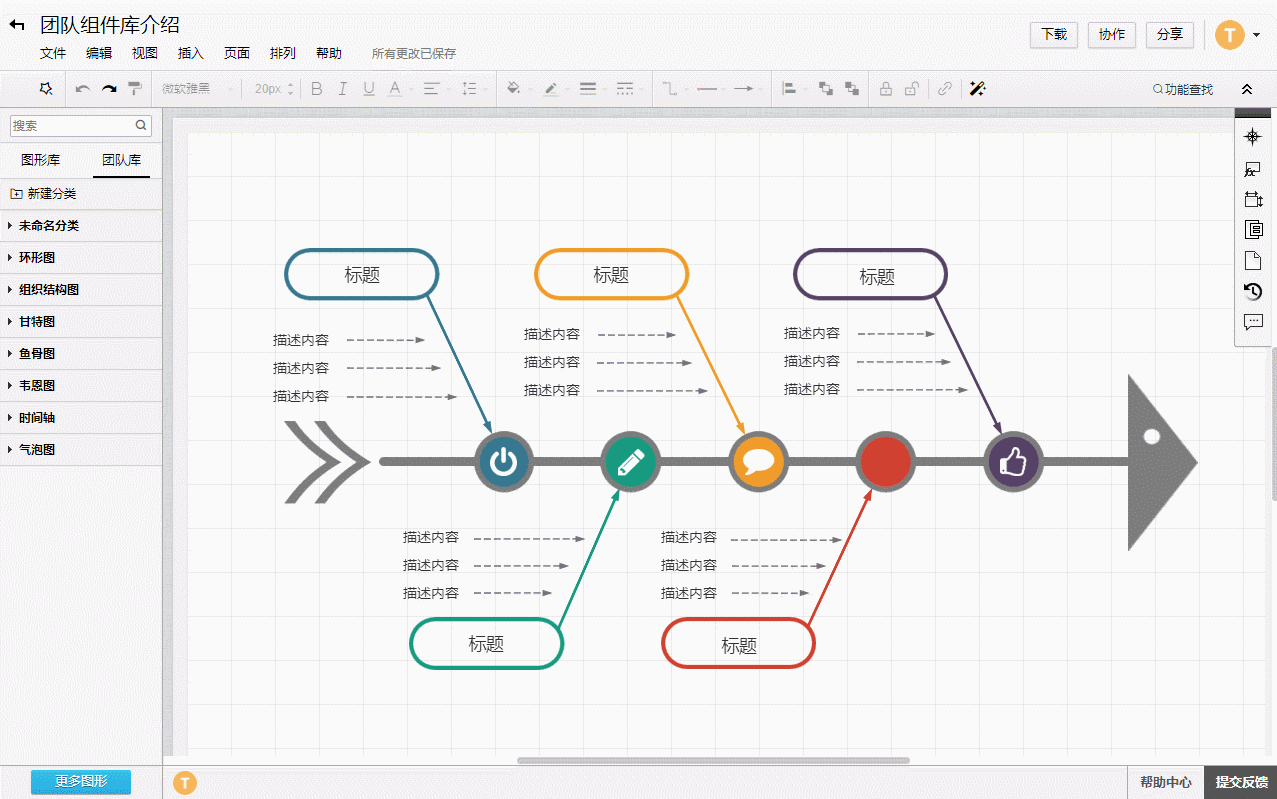Viewport: 1277px width, 799px height.
Task: Click the 分享 share button
Action: tap(1170, 35)
